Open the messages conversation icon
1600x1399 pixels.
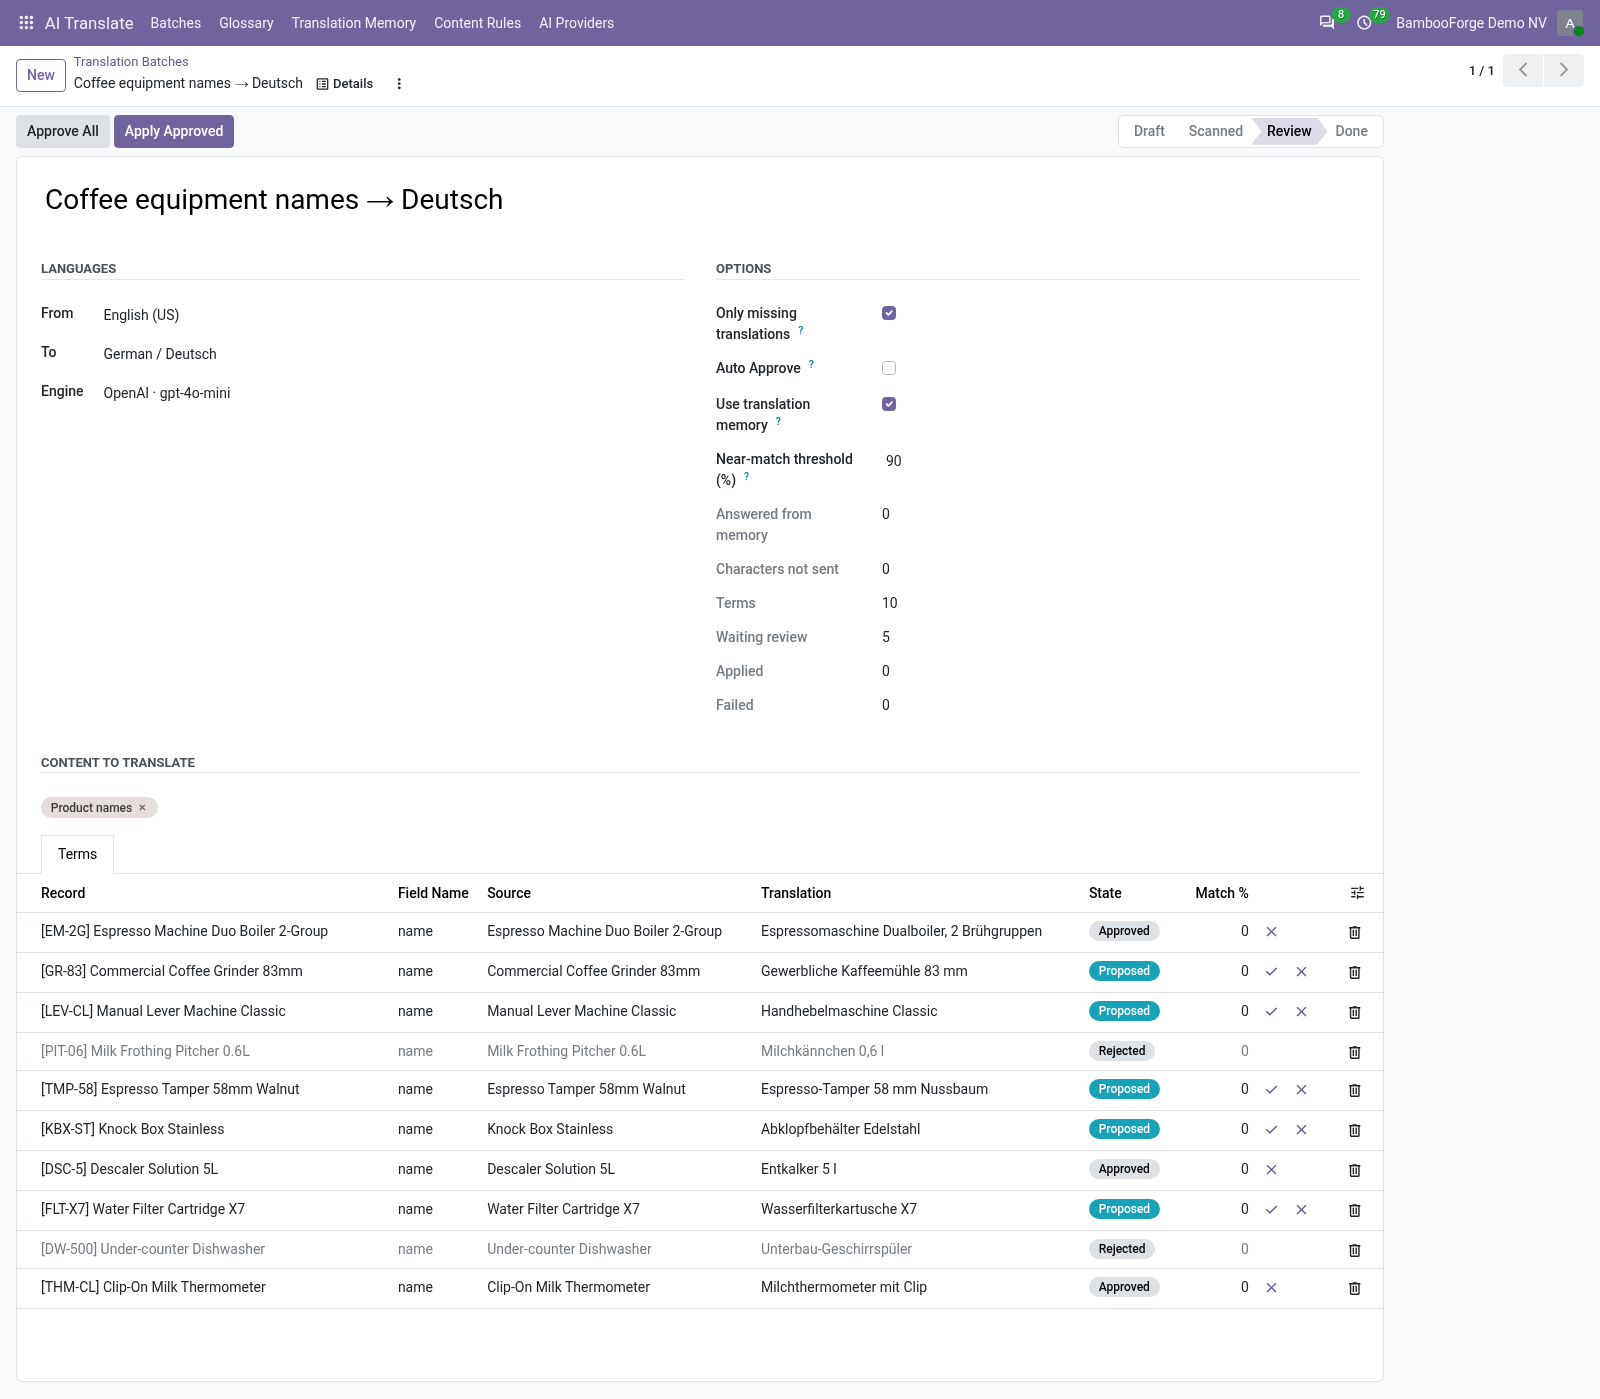1327,22
